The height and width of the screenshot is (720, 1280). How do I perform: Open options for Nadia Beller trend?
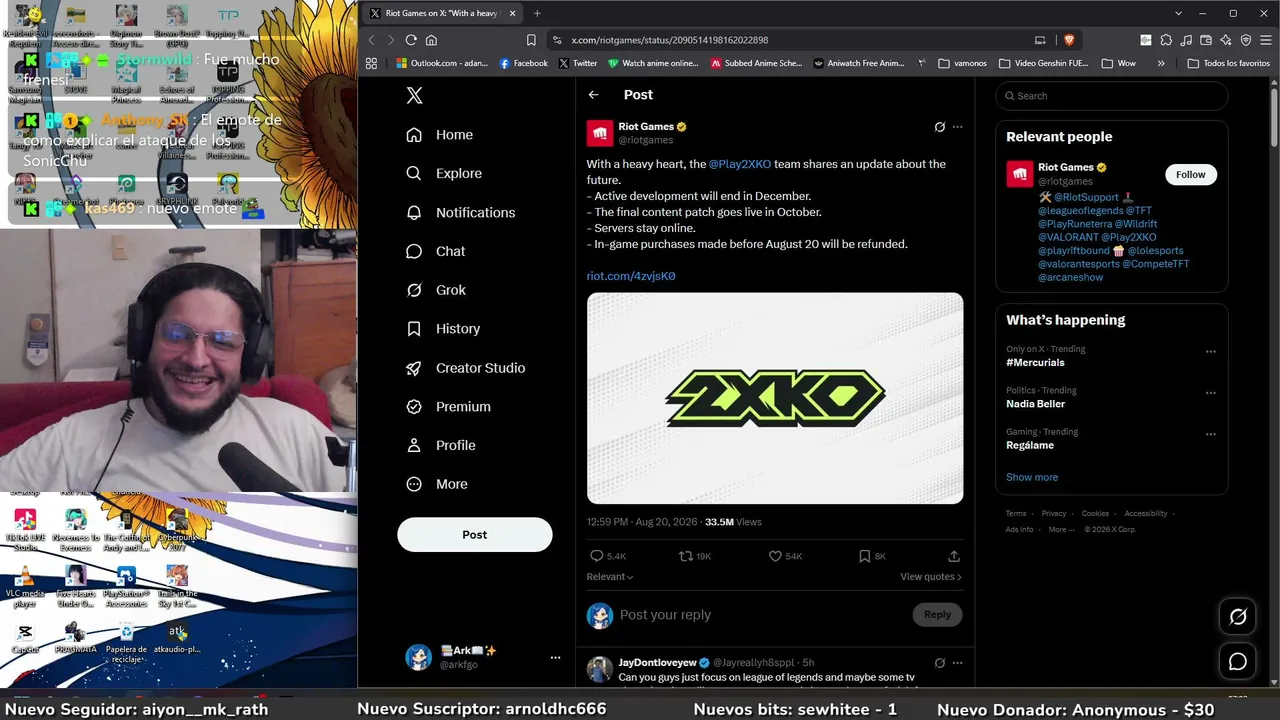[1210, 393]
